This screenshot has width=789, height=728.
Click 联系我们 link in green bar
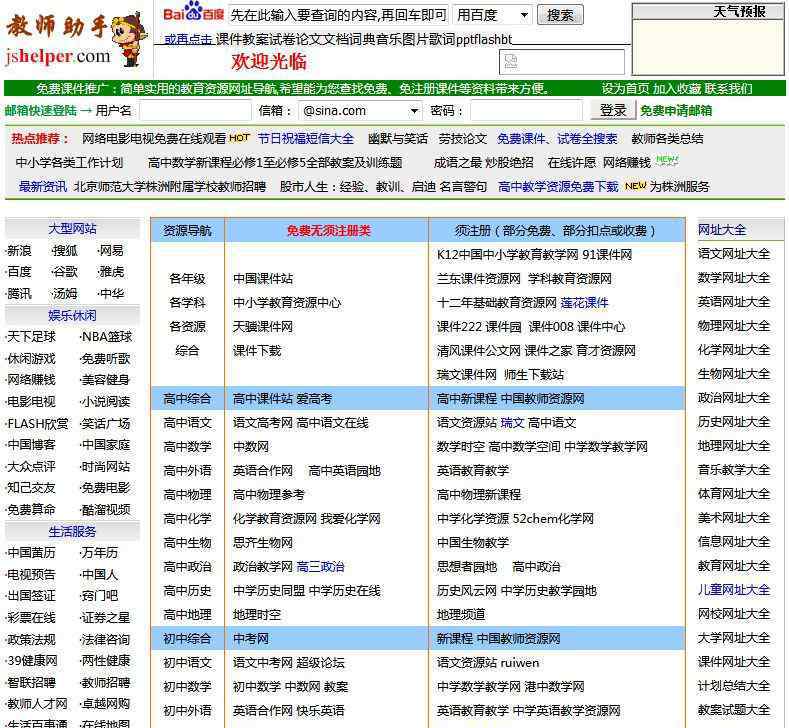(729, 89)
